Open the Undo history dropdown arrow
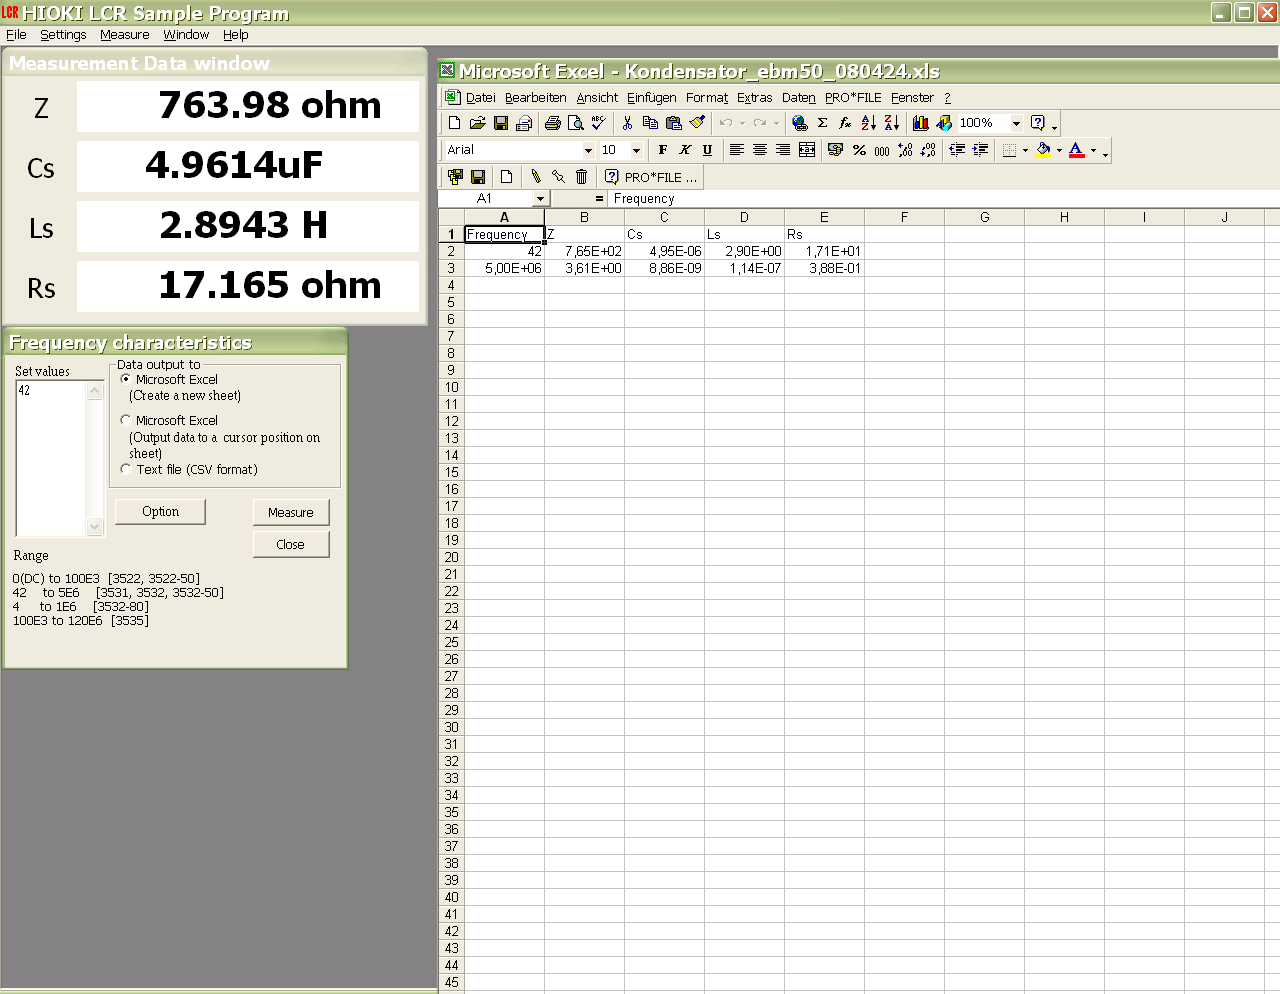1280x994 pixels. (x=742, y=123)
